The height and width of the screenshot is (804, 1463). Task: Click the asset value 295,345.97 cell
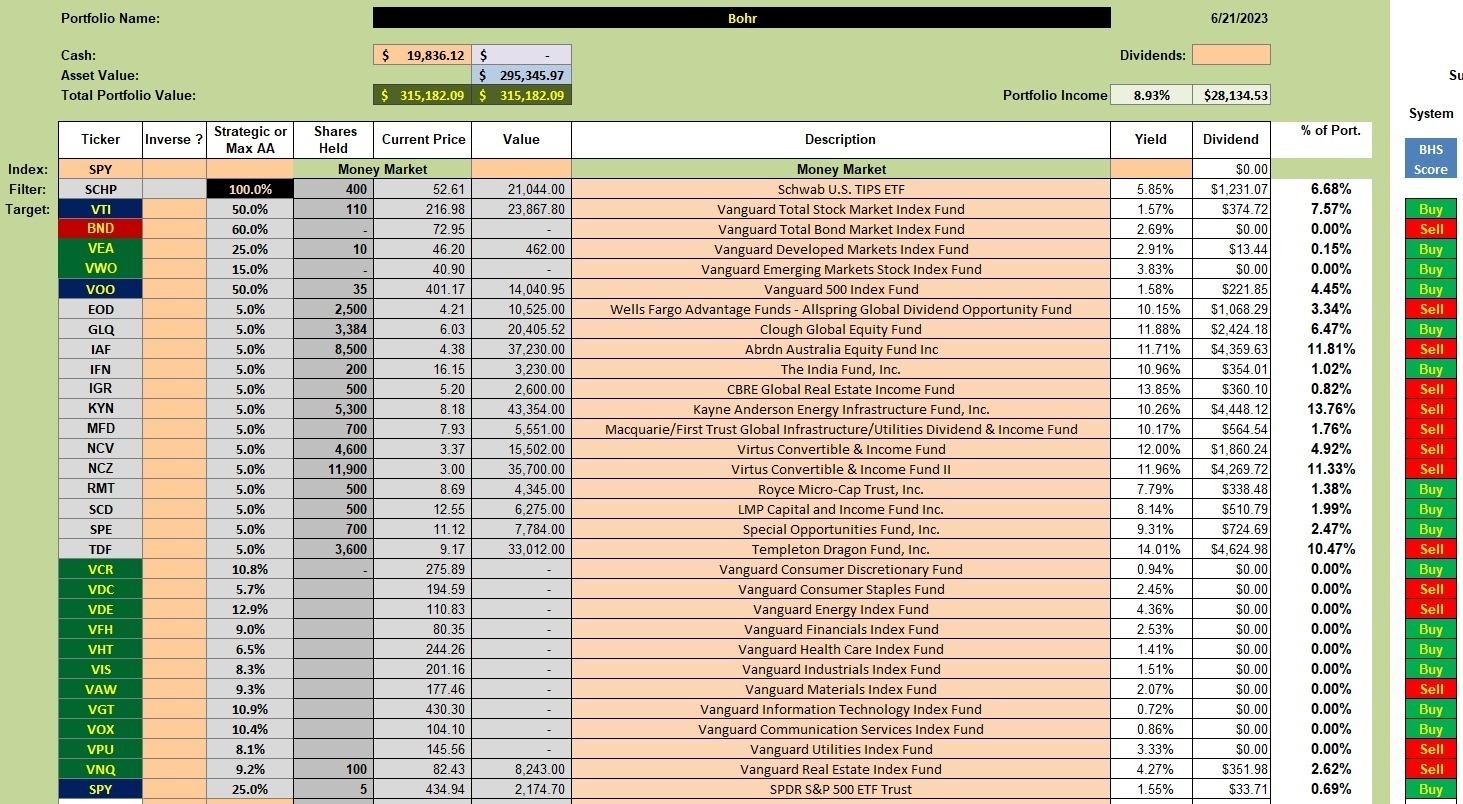pos(521,75)
